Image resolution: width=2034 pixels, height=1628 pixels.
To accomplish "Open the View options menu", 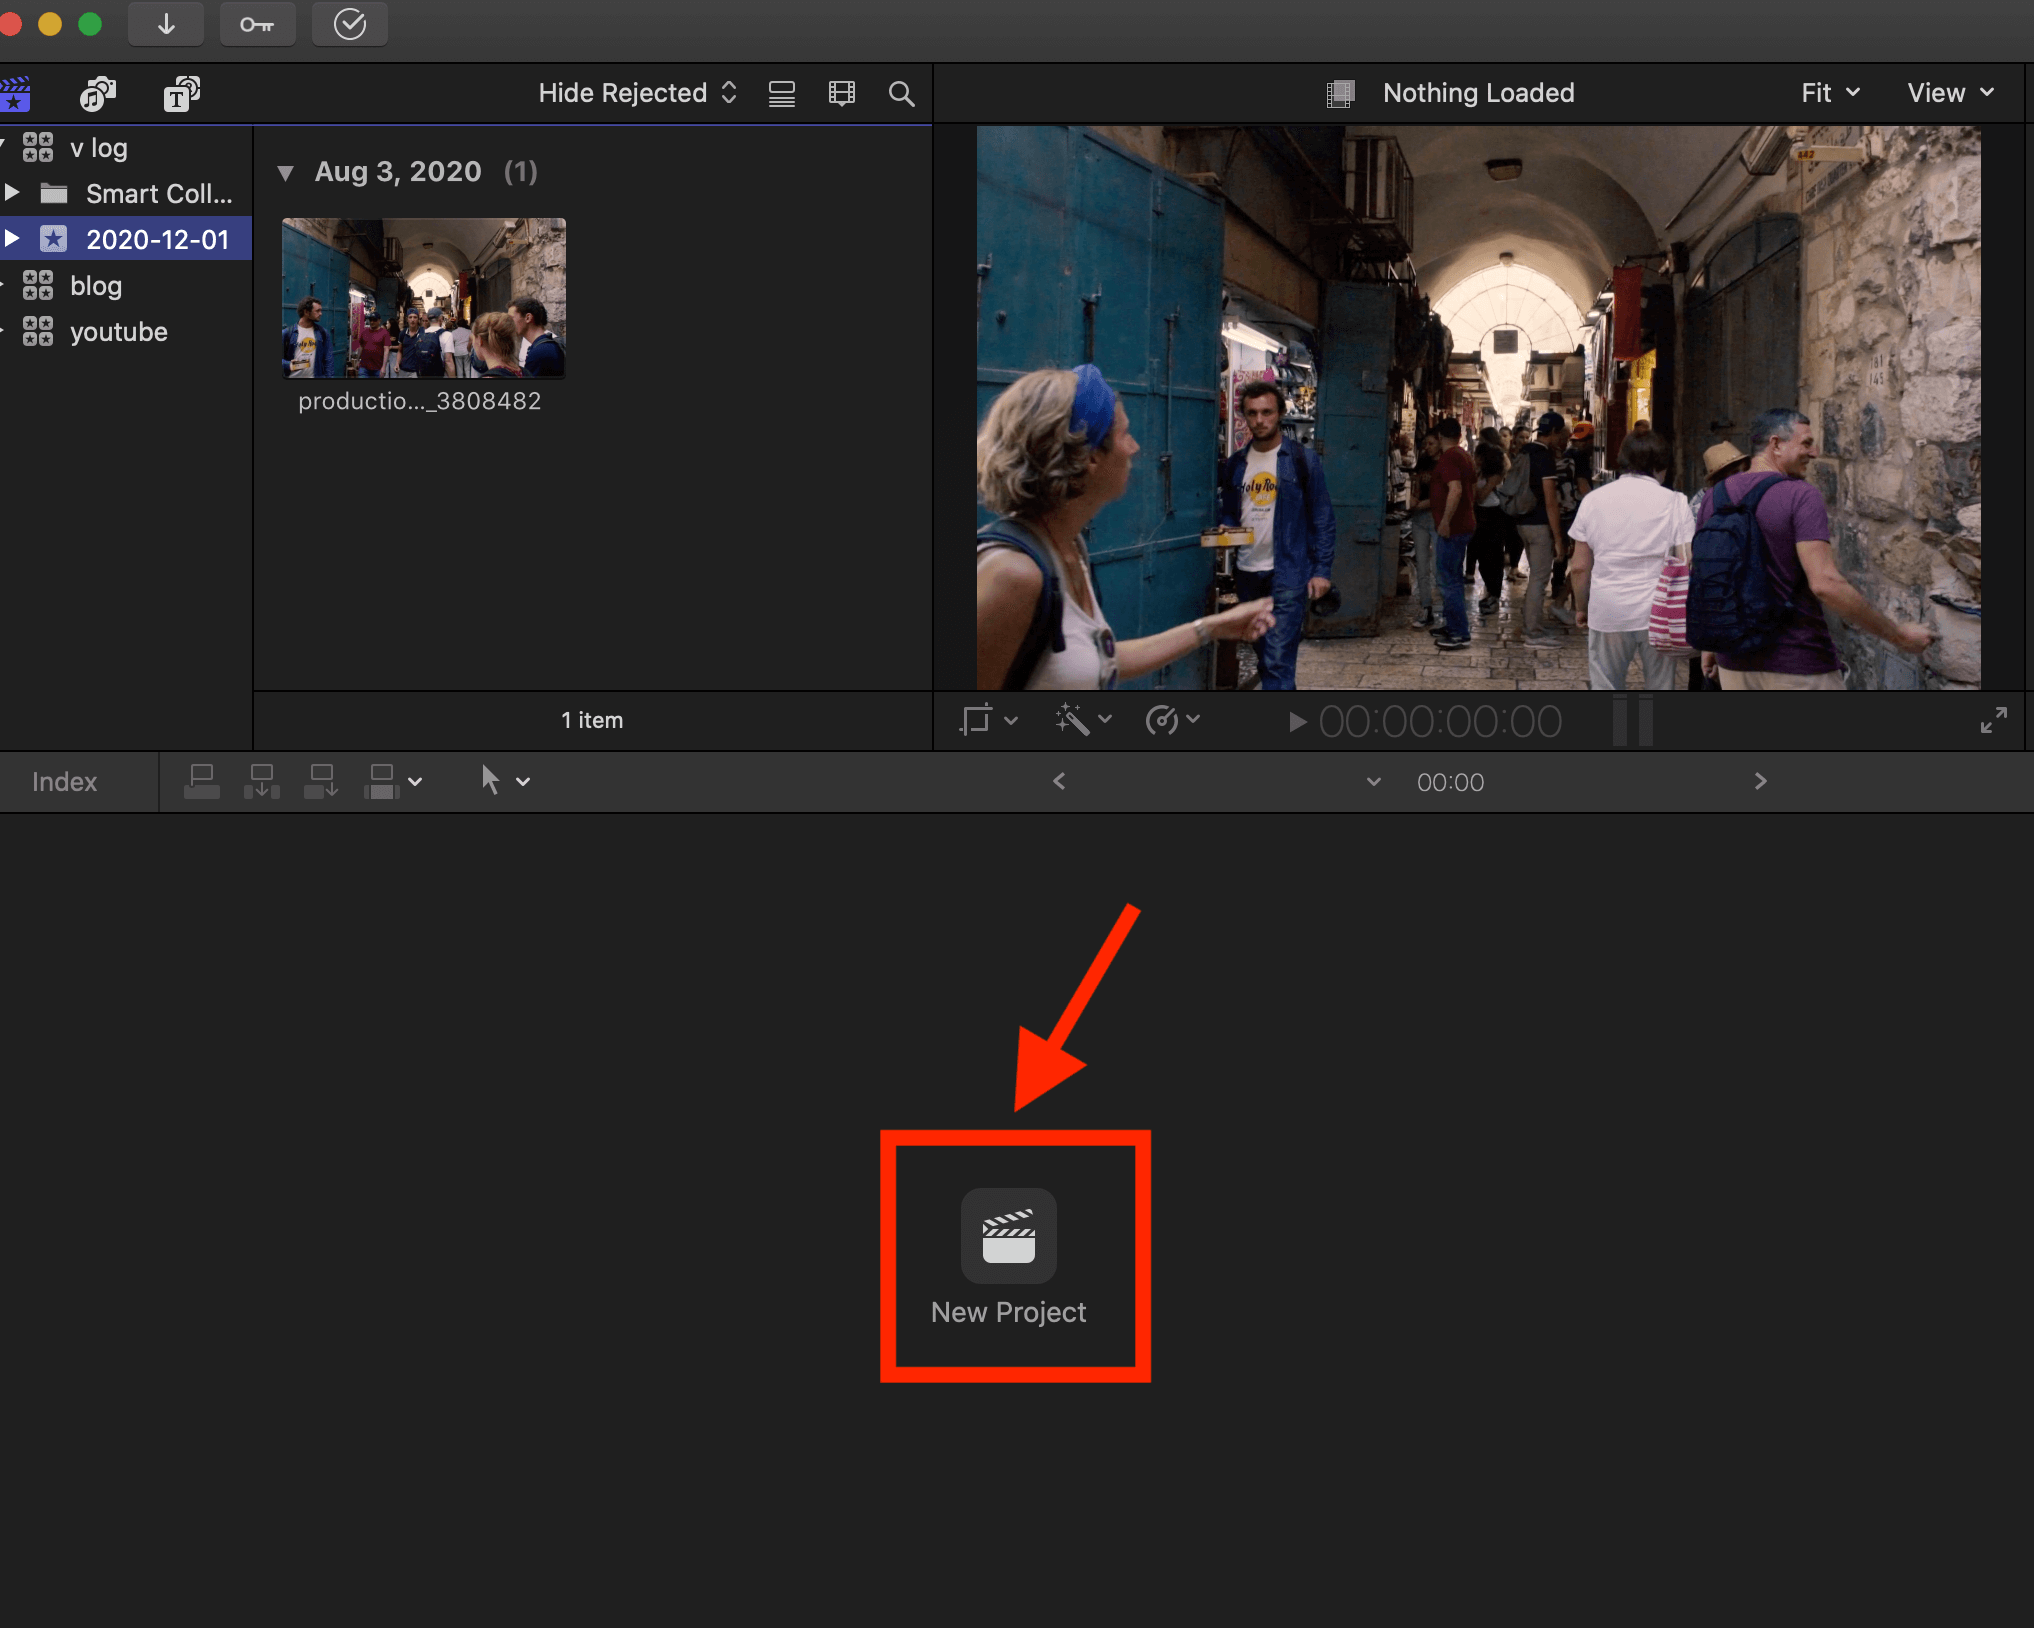I will point(1950,93).
